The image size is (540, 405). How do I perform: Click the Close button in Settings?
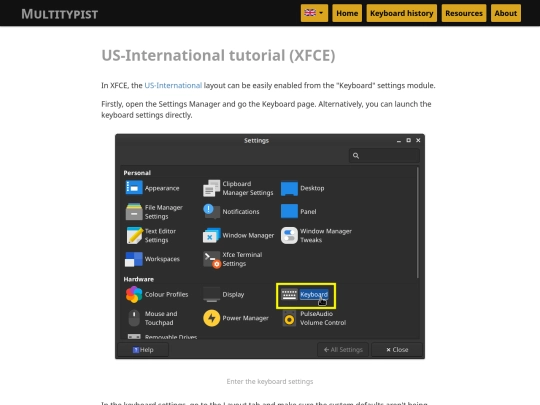397,350
